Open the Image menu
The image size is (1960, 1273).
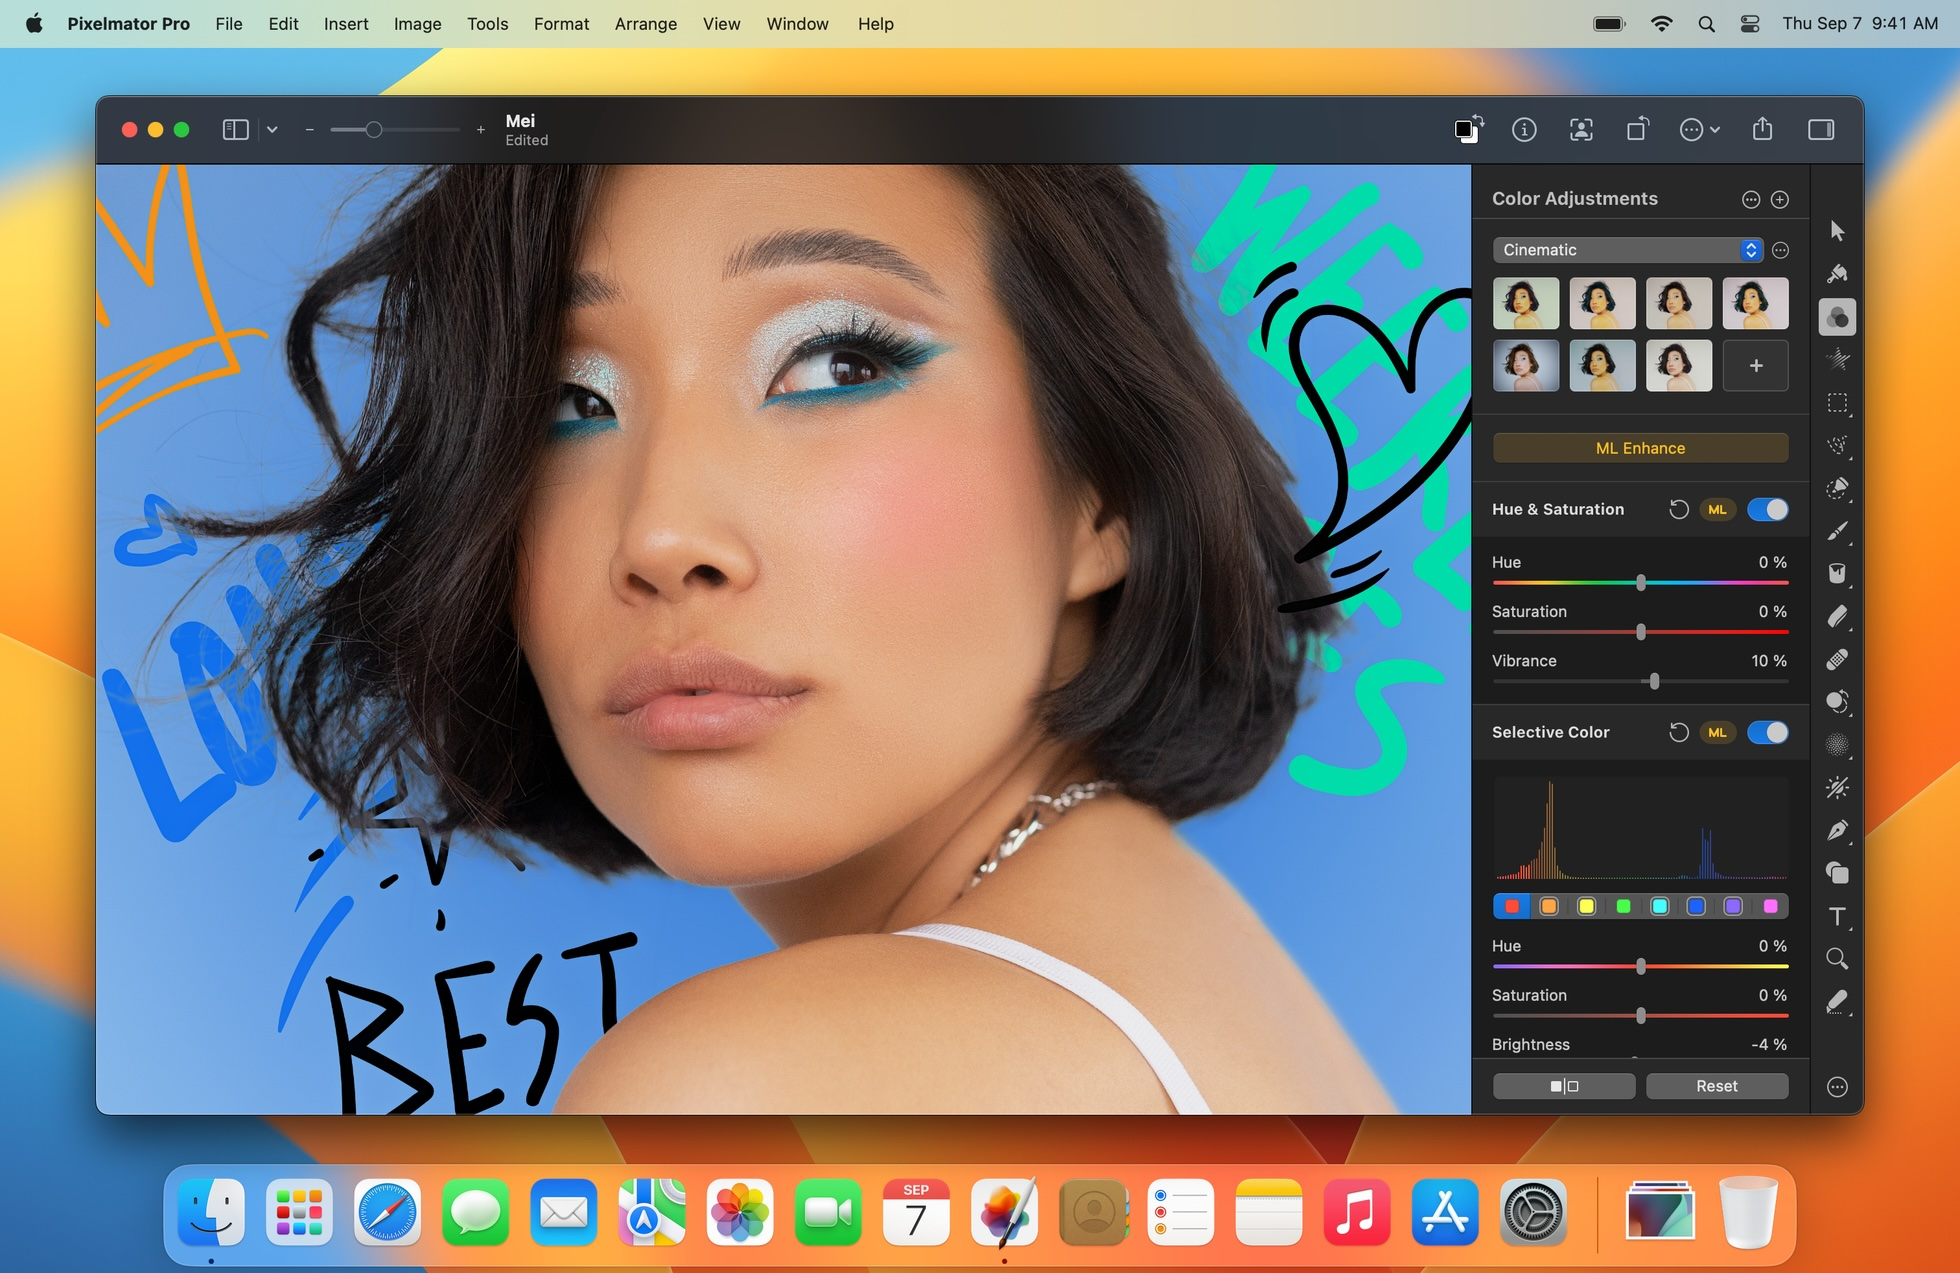click(417, 23)
